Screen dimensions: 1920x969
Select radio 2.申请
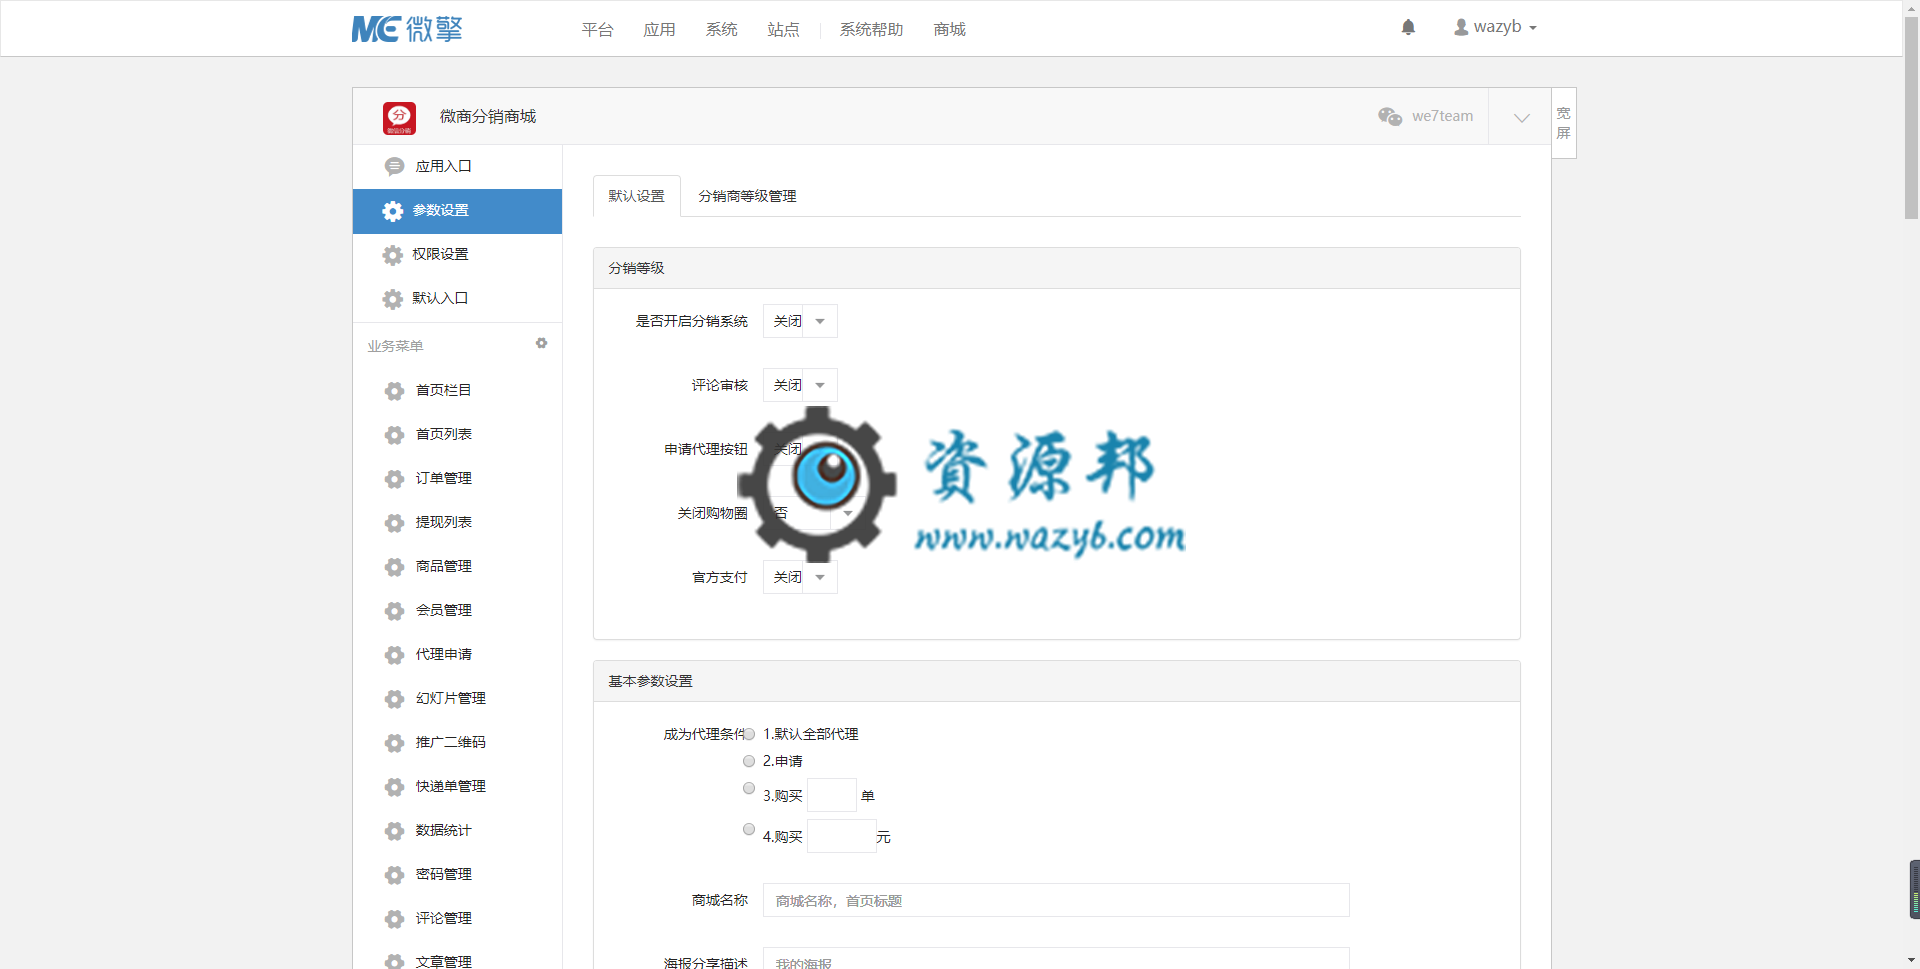pos(749,761)
